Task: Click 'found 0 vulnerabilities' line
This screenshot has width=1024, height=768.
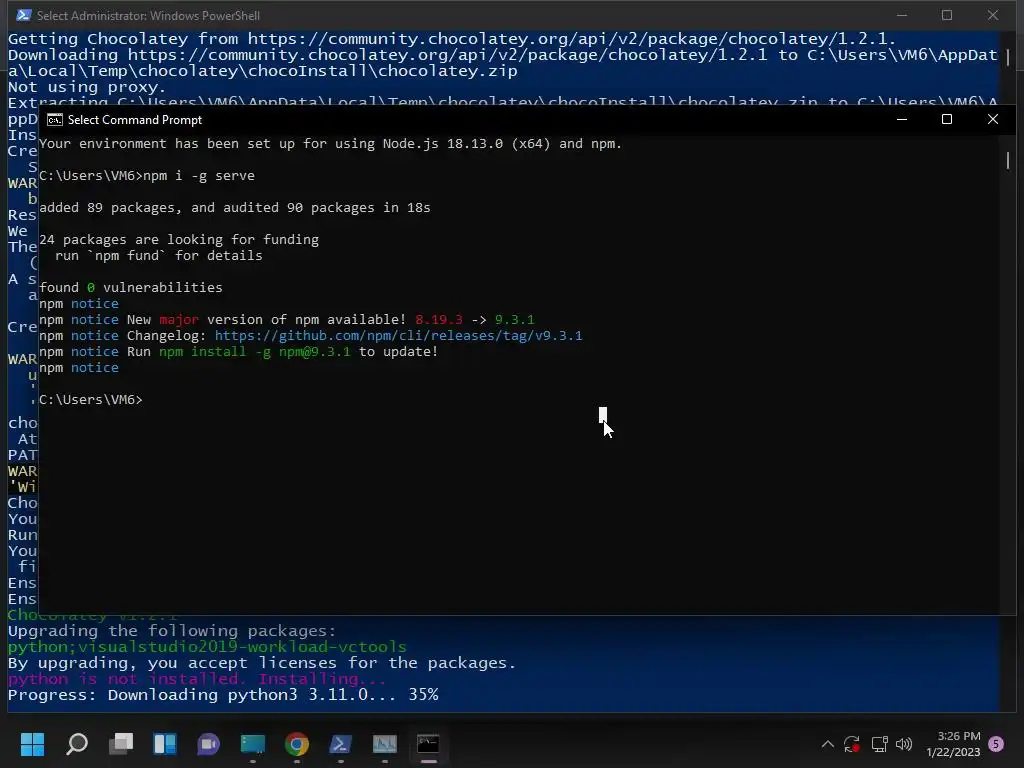Action: (x=131, y=287)
